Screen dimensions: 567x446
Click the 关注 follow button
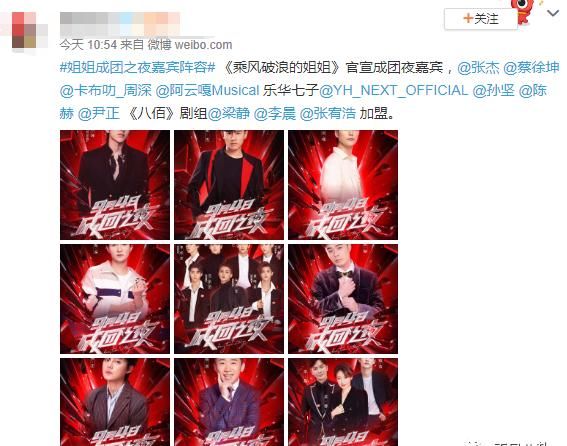(481, 19)
